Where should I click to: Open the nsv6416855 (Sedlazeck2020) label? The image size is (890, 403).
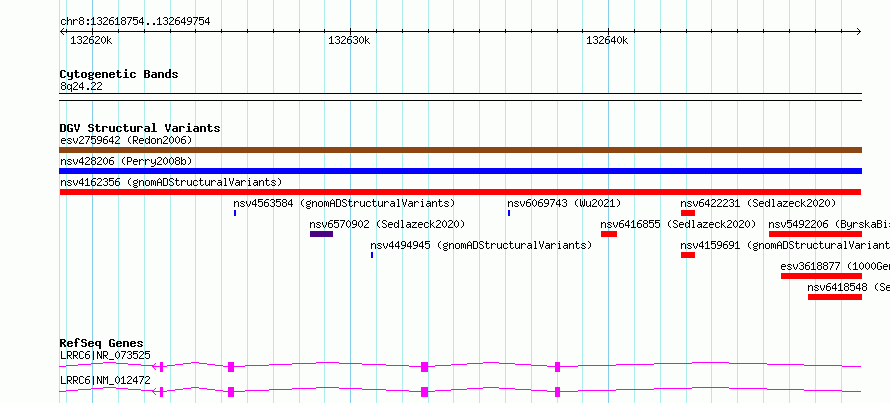(678, 224)
